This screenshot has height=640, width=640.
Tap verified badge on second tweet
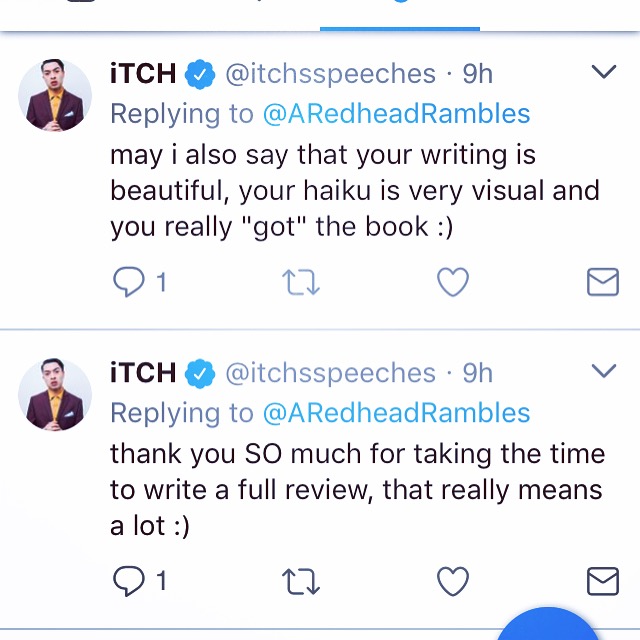pyautogui.click(x=200, y=373)
